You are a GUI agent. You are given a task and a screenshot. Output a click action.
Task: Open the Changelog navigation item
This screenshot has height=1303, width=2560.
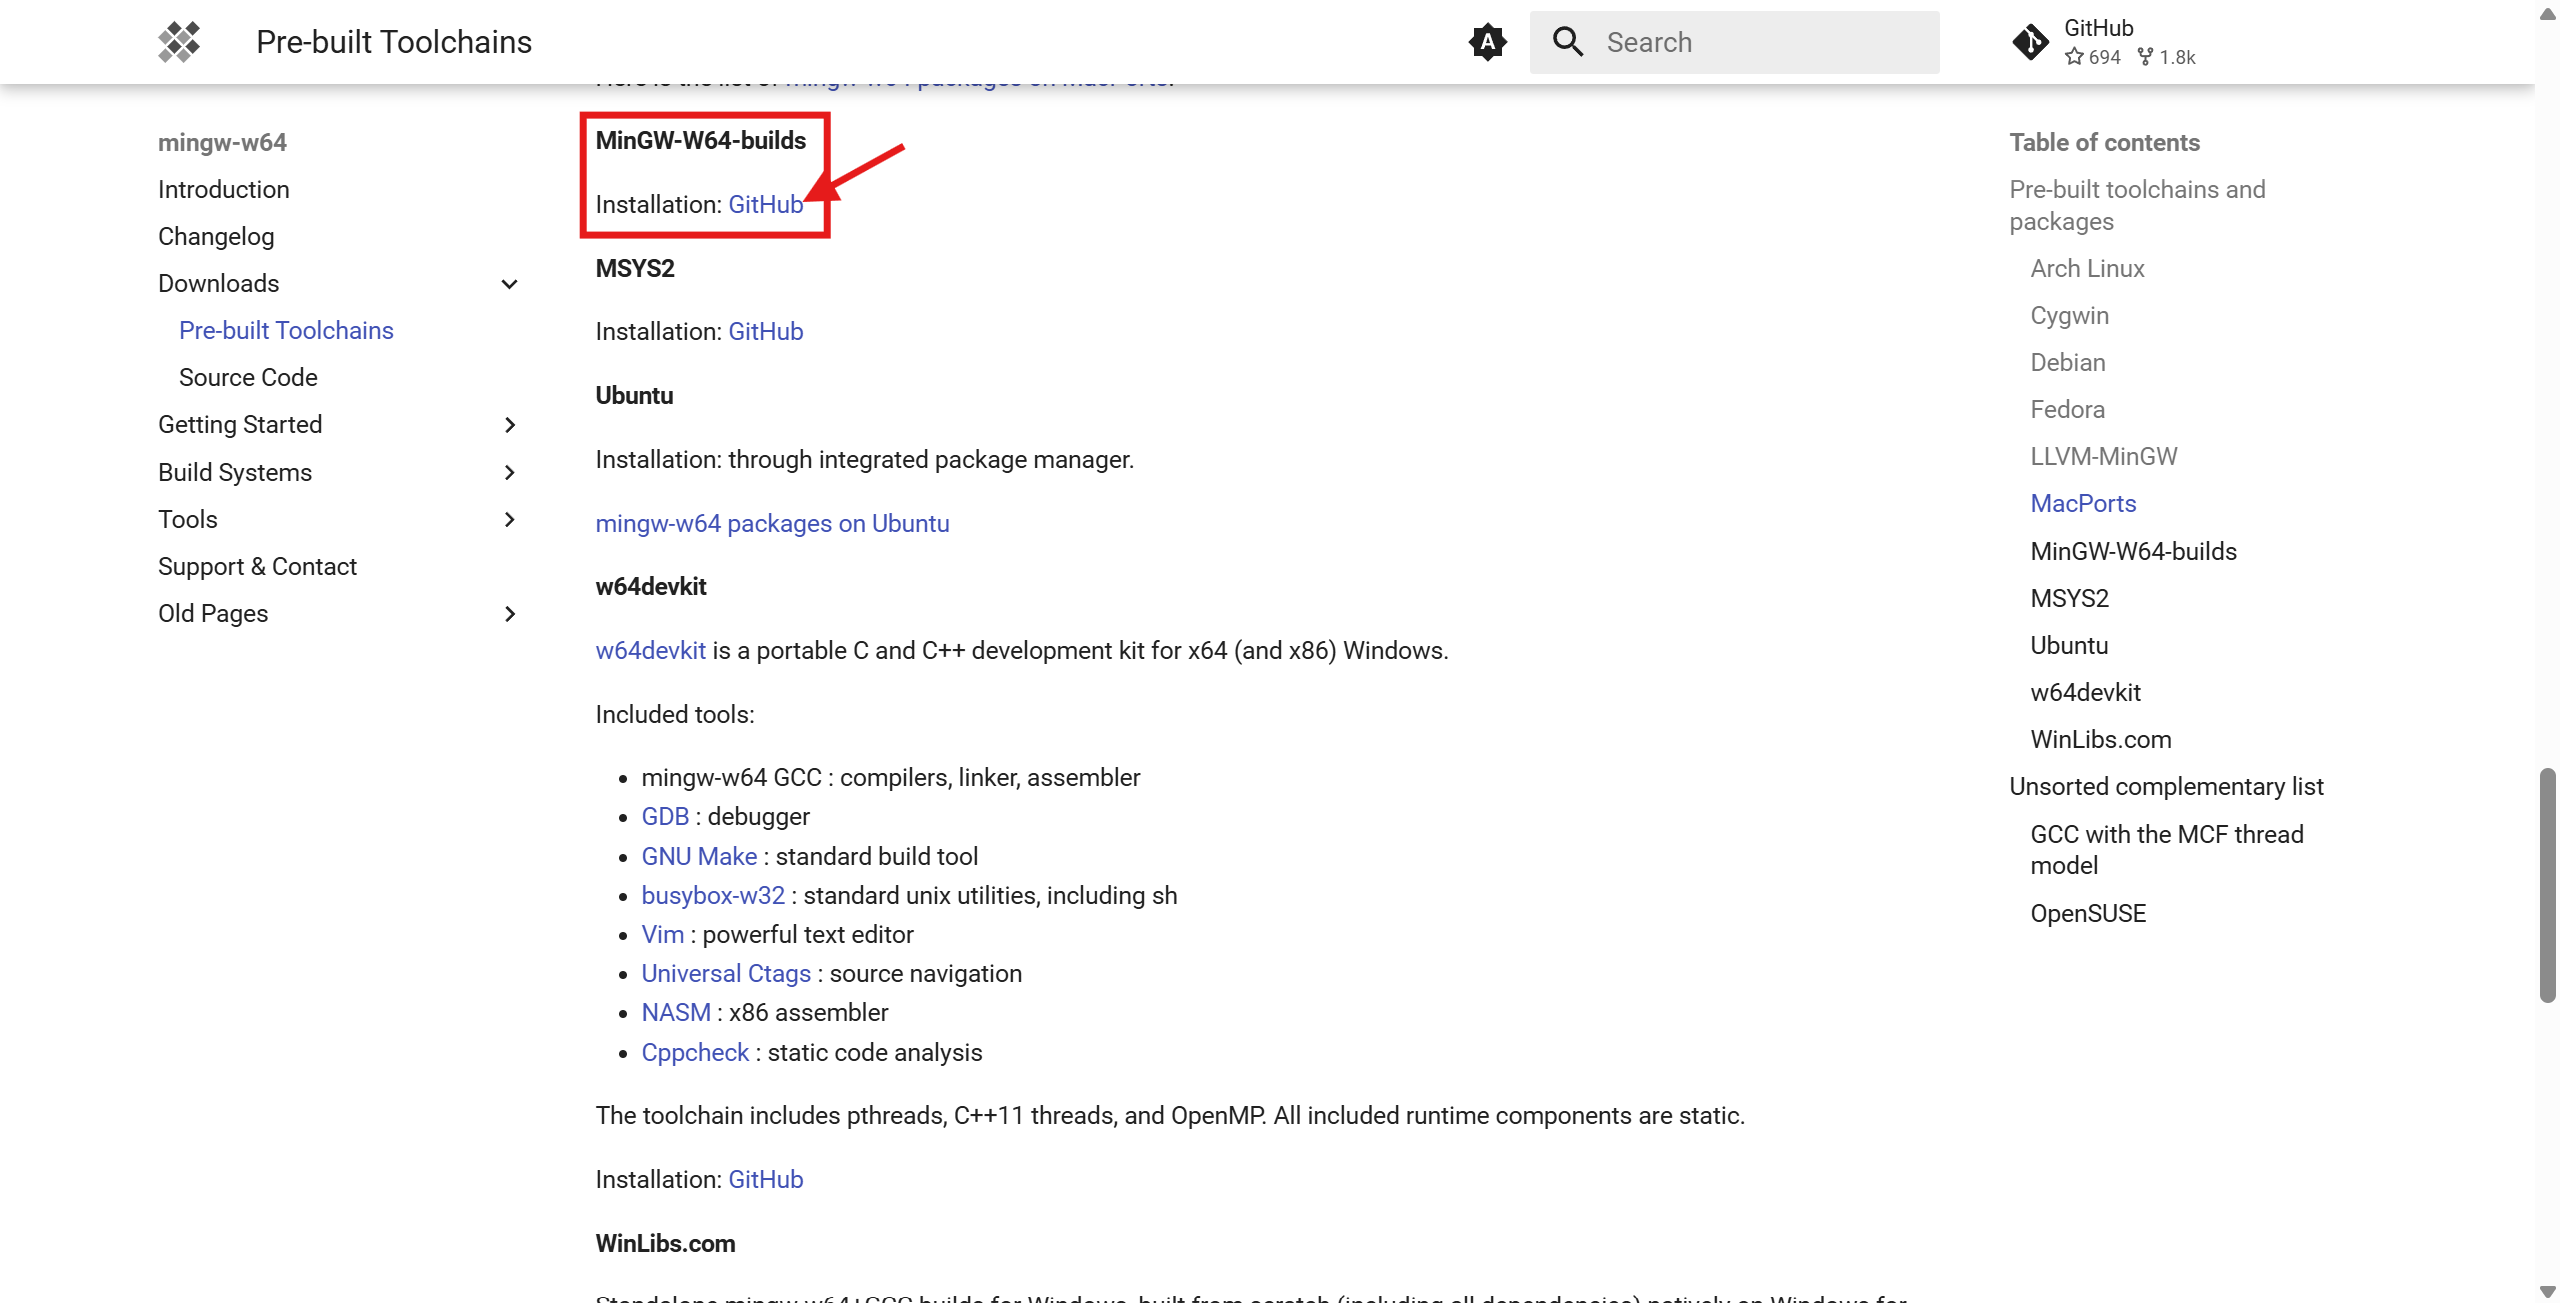coord(216,237)
